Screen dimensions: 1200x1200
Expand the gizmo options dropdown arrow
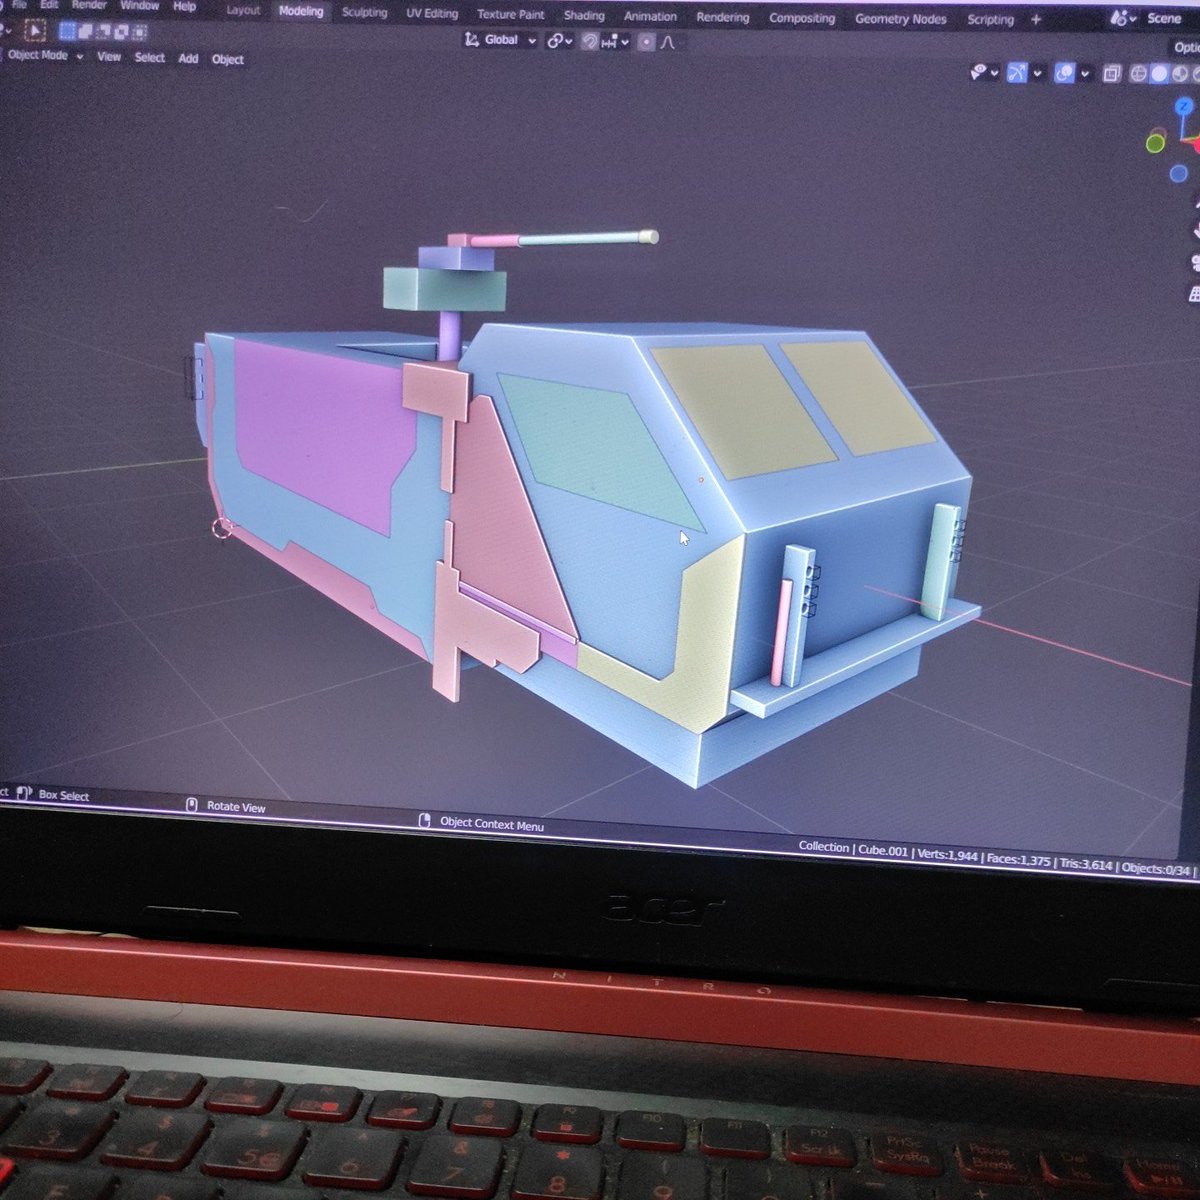pos(1037,73)
